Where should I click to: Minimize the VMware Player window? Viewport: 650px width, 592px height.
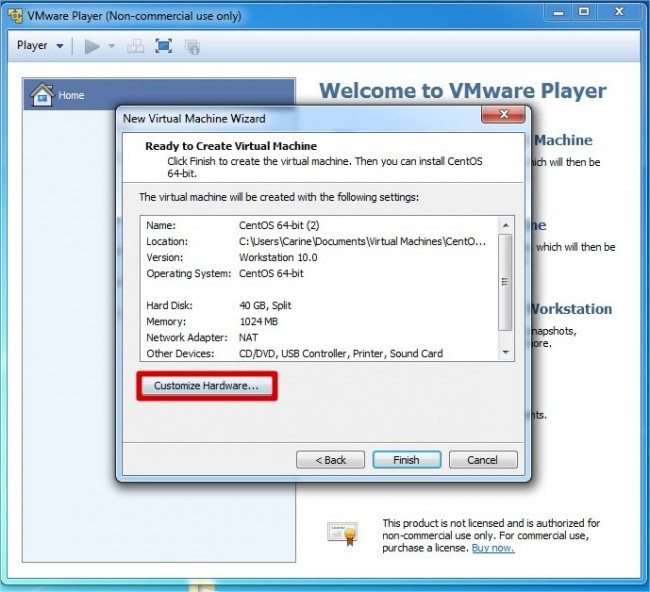point(558,12)
